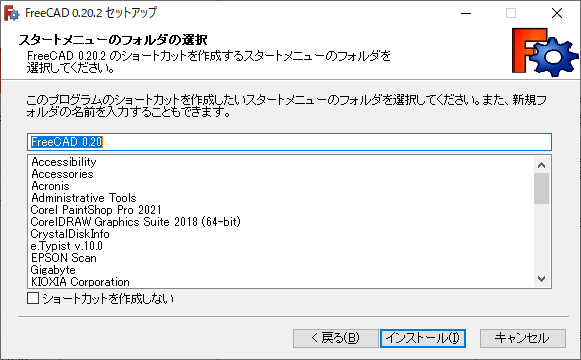Click the list scrollbar thumb
This screenshot has width=581, height=360.
click(541, 188)
